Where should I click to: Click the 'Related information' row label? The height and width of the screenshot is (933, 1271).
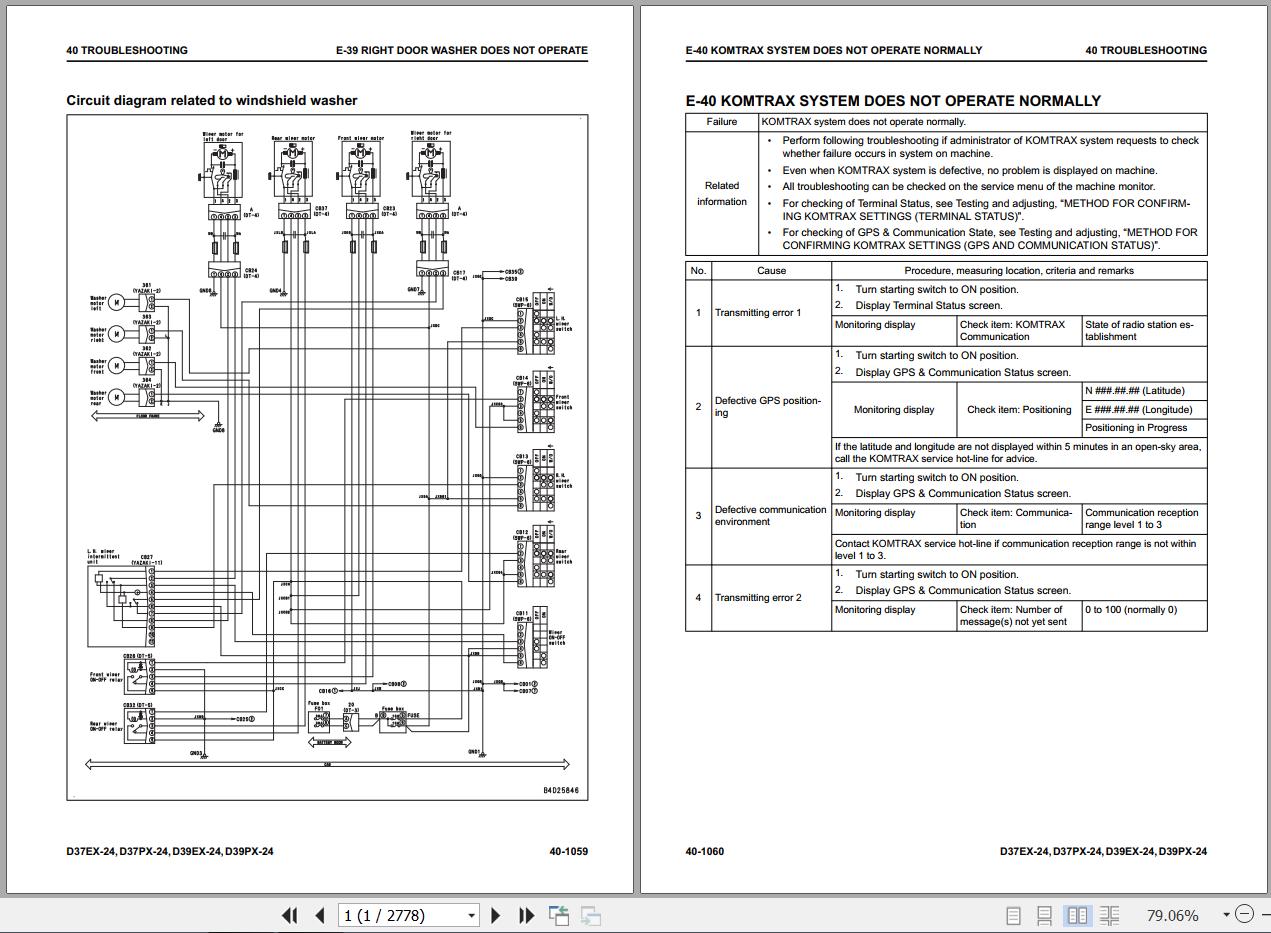pos(722,194)
